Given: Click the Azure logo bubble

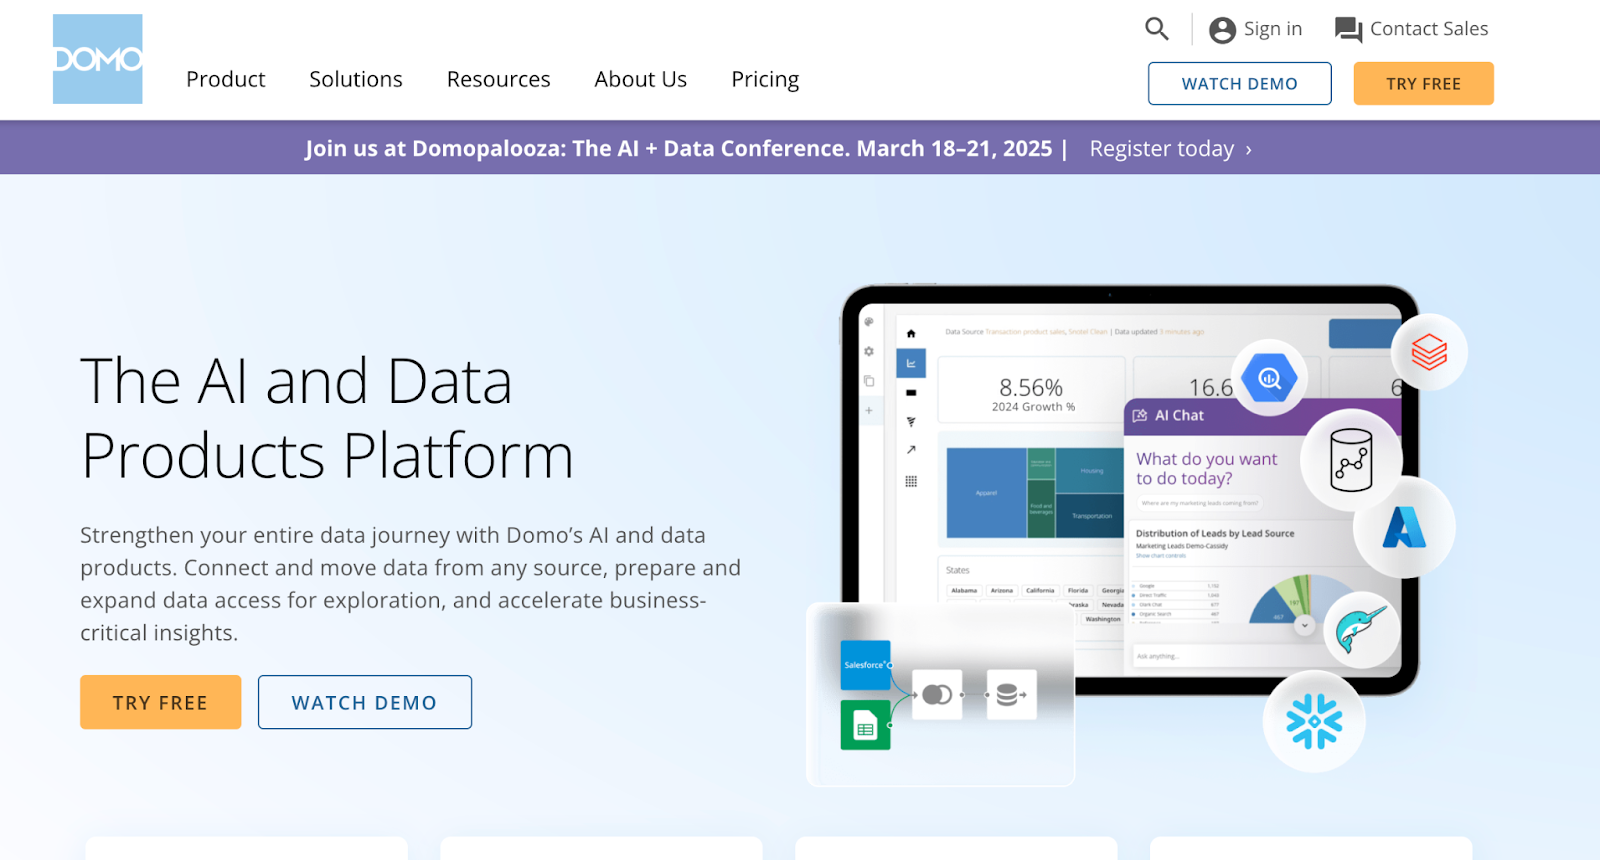Looking at the screenshot, I should [1404, 527].
